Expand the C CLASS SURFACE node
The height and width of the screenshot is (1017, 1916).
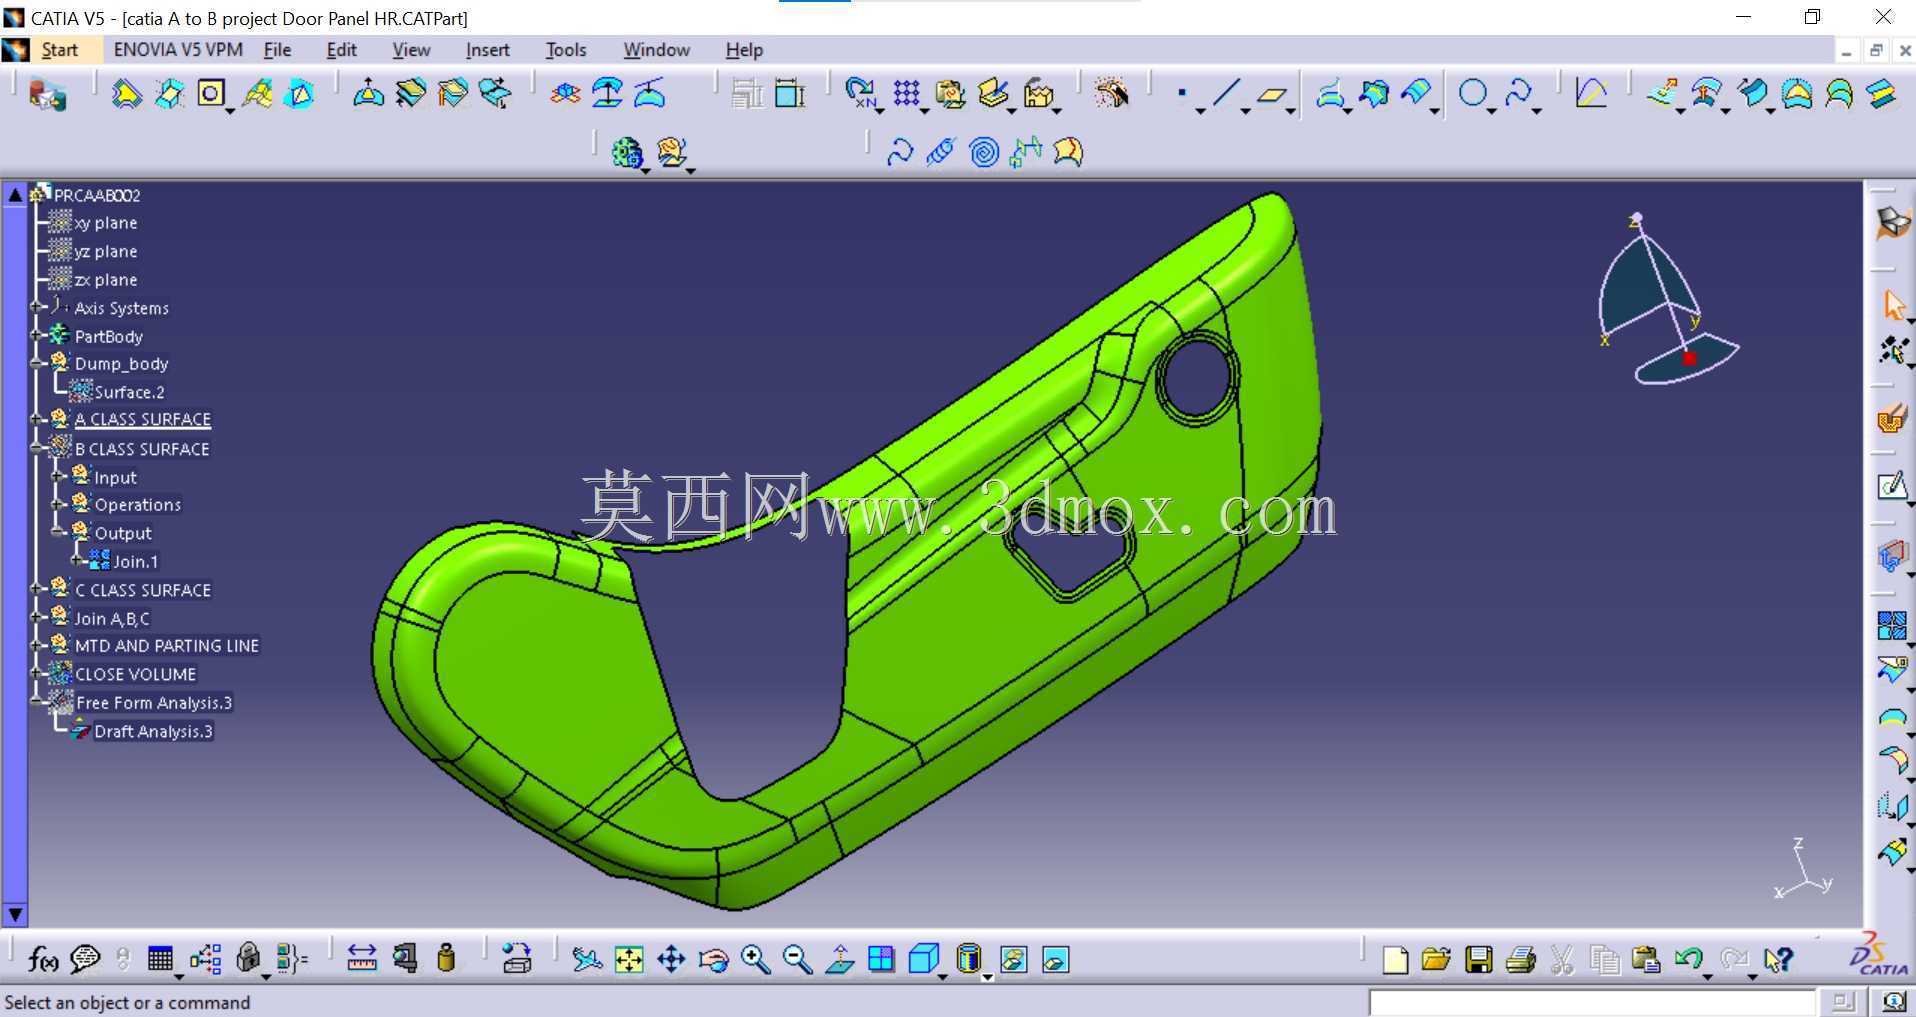(x=36, y=589)
